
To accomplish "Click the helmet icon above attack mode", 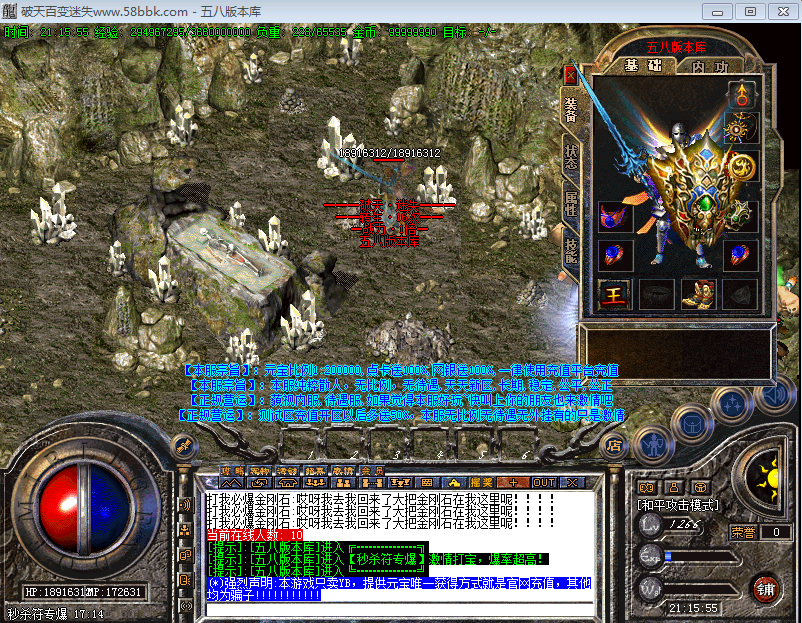I will point(700,487).
